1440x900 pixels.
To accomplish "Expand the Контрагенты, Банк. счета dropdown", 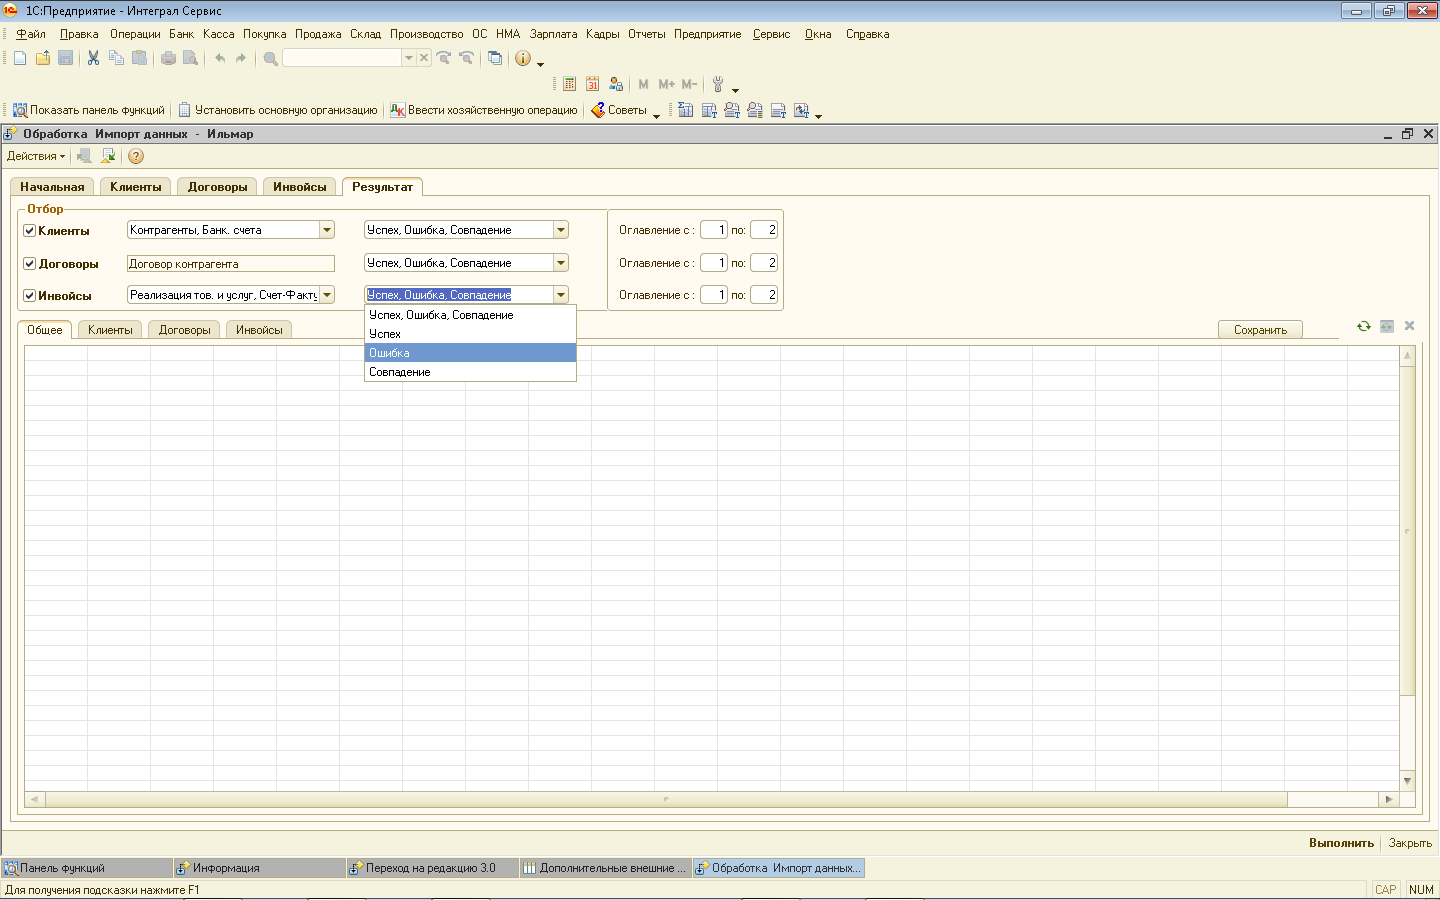I will (327, 230).
